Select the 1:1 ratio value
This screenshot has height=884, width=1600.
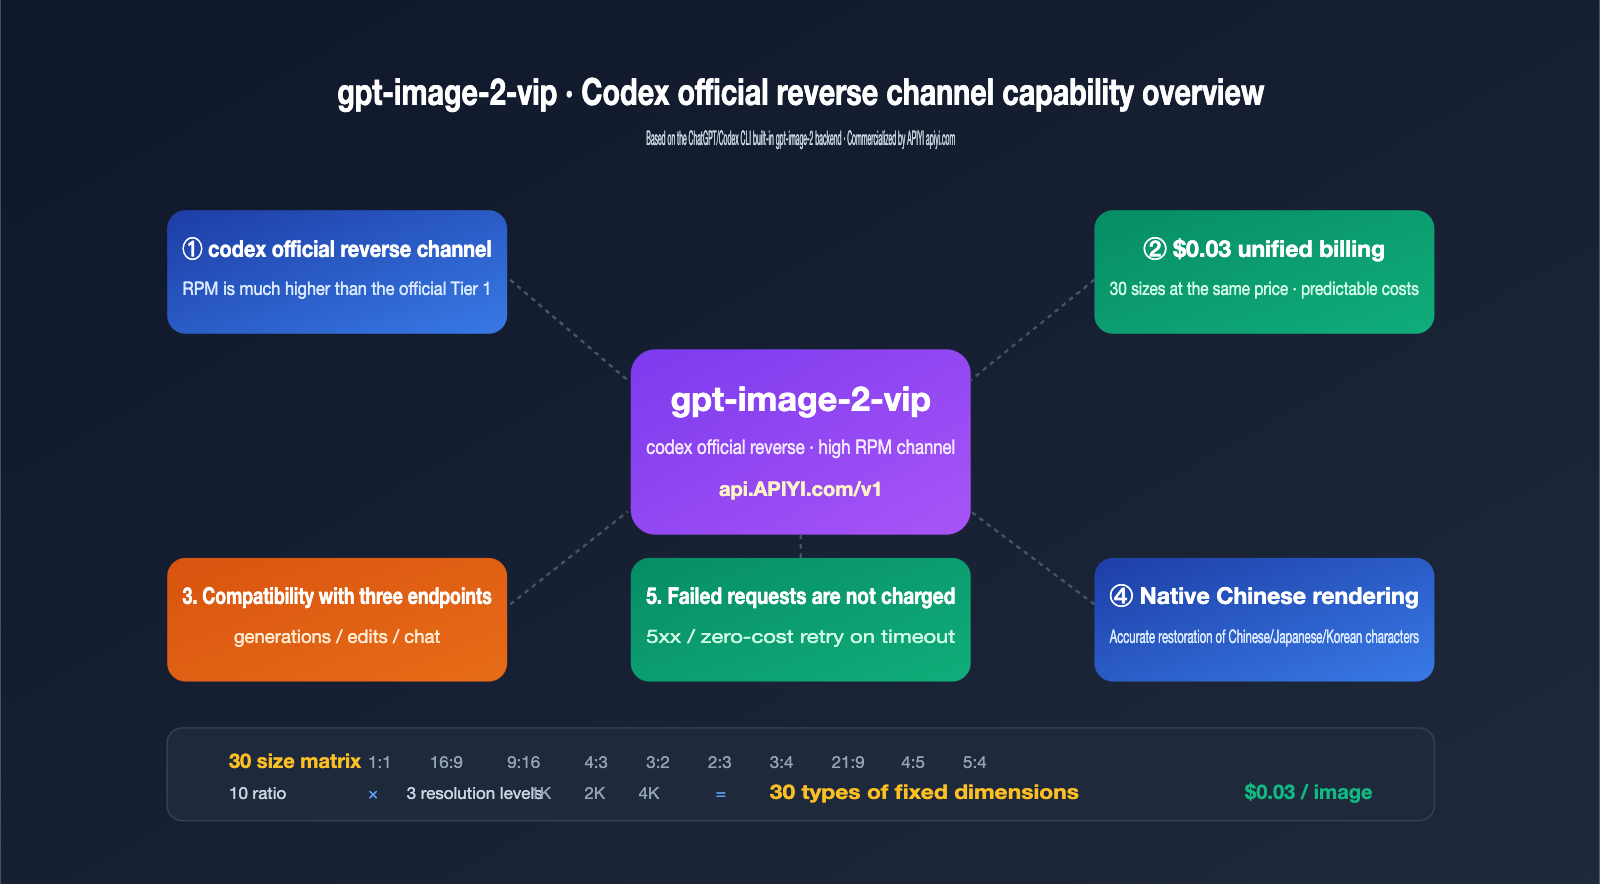click(379, 762)
